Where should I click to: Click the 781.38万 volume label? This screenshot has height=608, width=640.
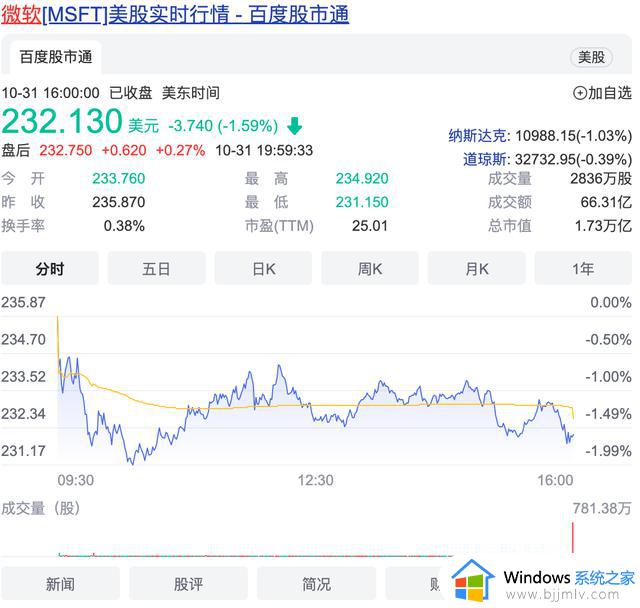(602, 508)
